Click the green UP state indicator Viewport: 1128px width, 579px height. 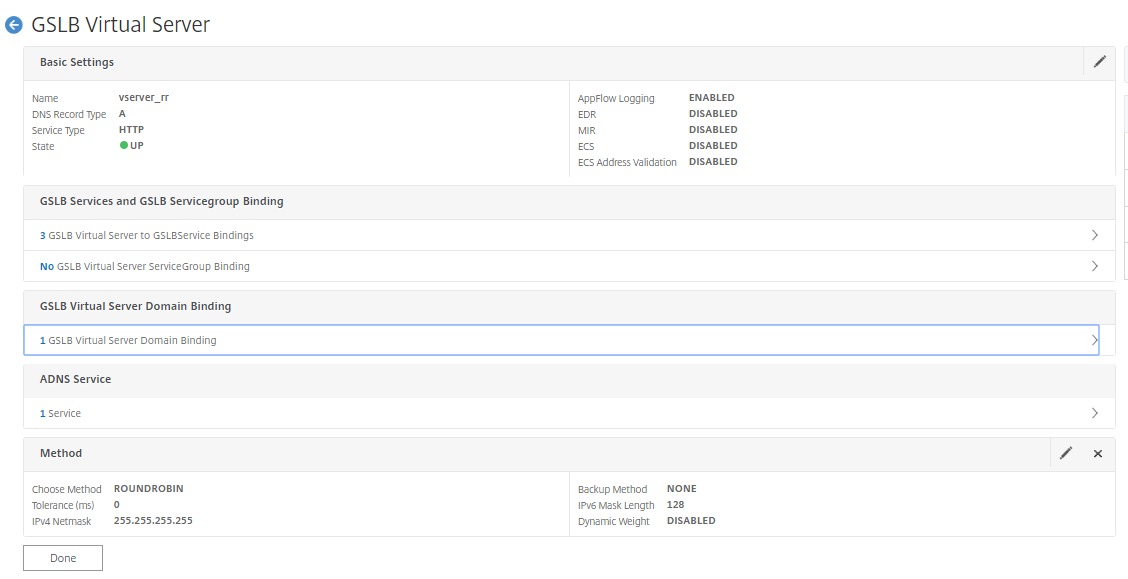point(124,146)
